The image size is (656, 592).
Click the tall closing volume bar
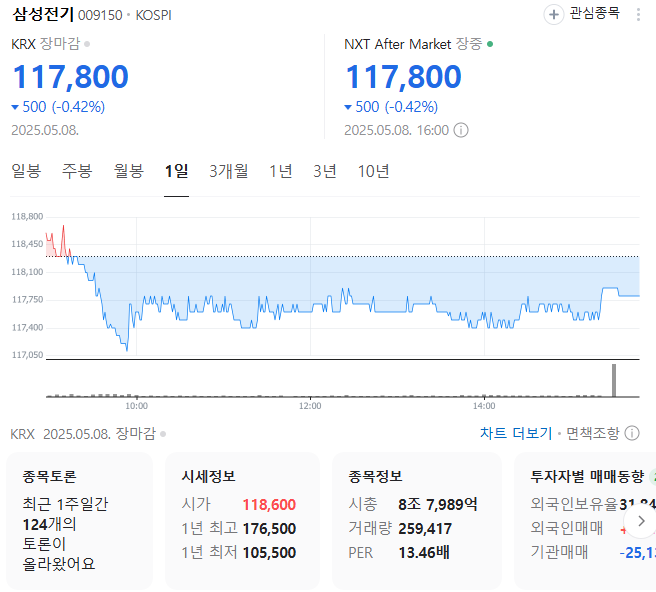pos(614,380)
